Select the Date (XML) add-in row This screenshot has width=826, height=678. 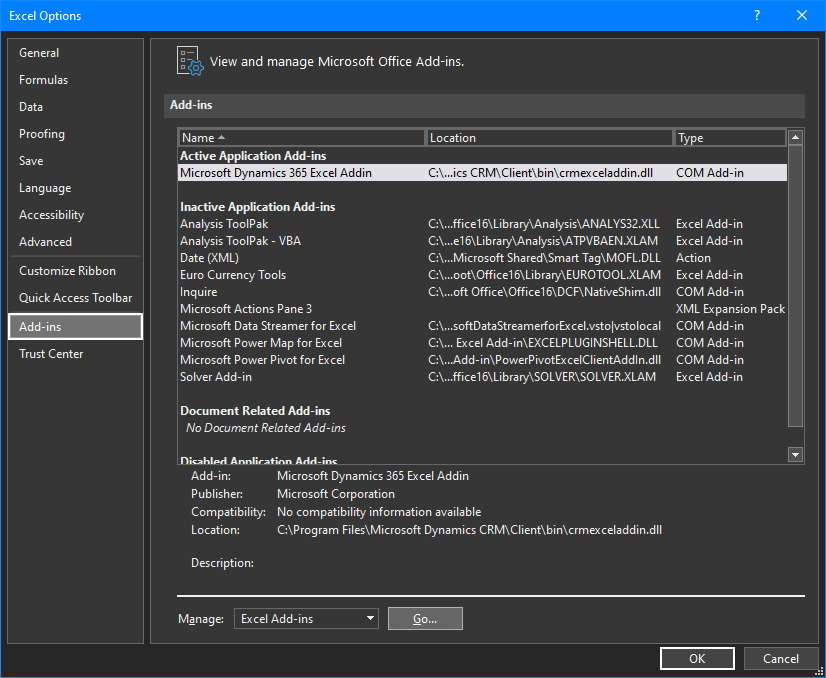483,258
